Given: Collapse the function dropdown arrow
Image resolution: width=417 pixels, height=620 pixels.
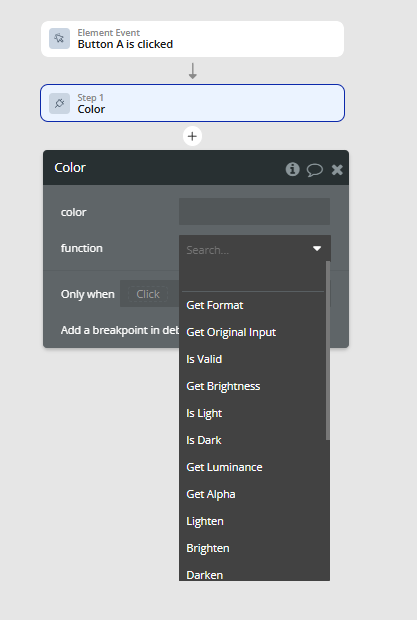Looking at the screenshot, I should pos(317,249).
